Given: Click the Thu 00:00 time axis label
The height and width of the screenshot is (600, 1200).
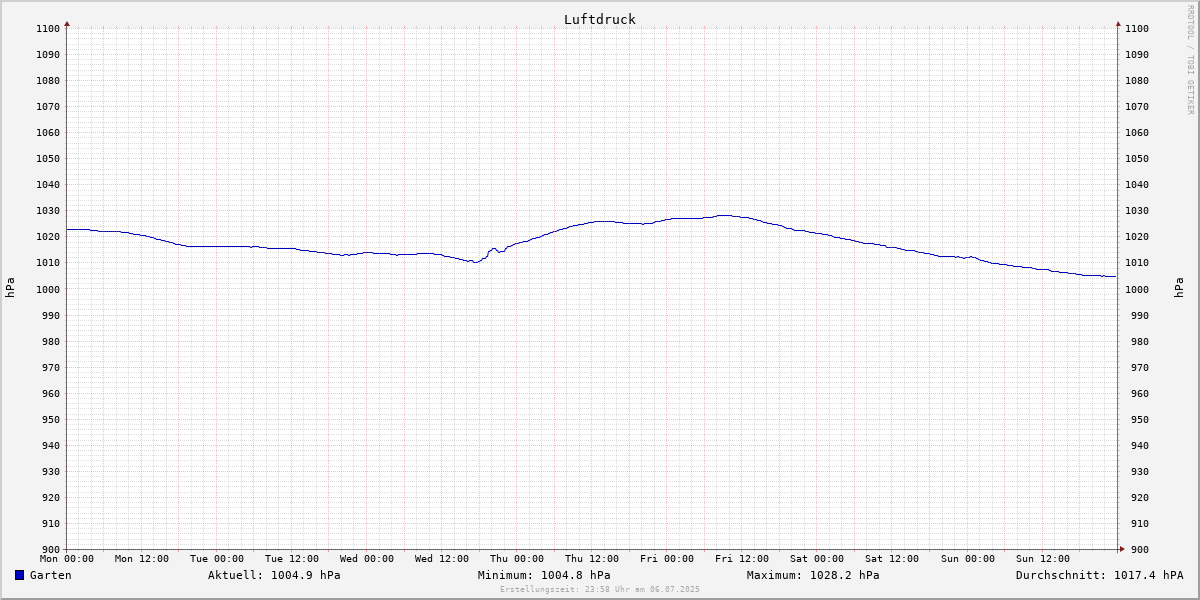Looking at the screenshot, I should (517, 559).
